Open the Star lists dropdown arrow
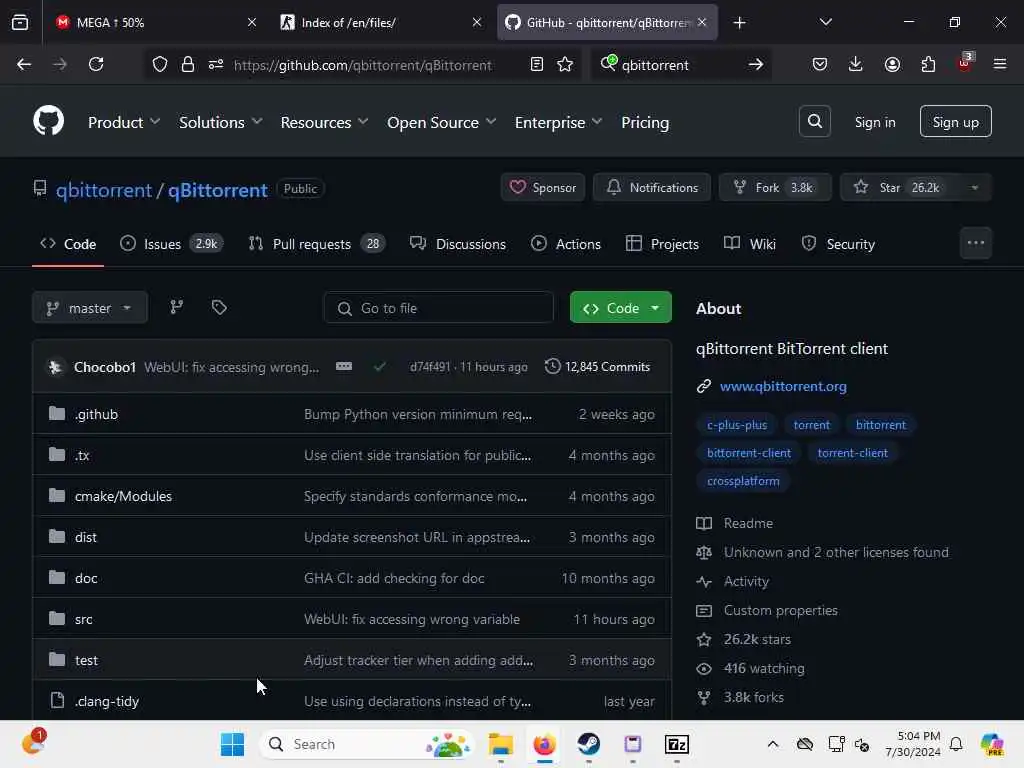 point(974,187)
